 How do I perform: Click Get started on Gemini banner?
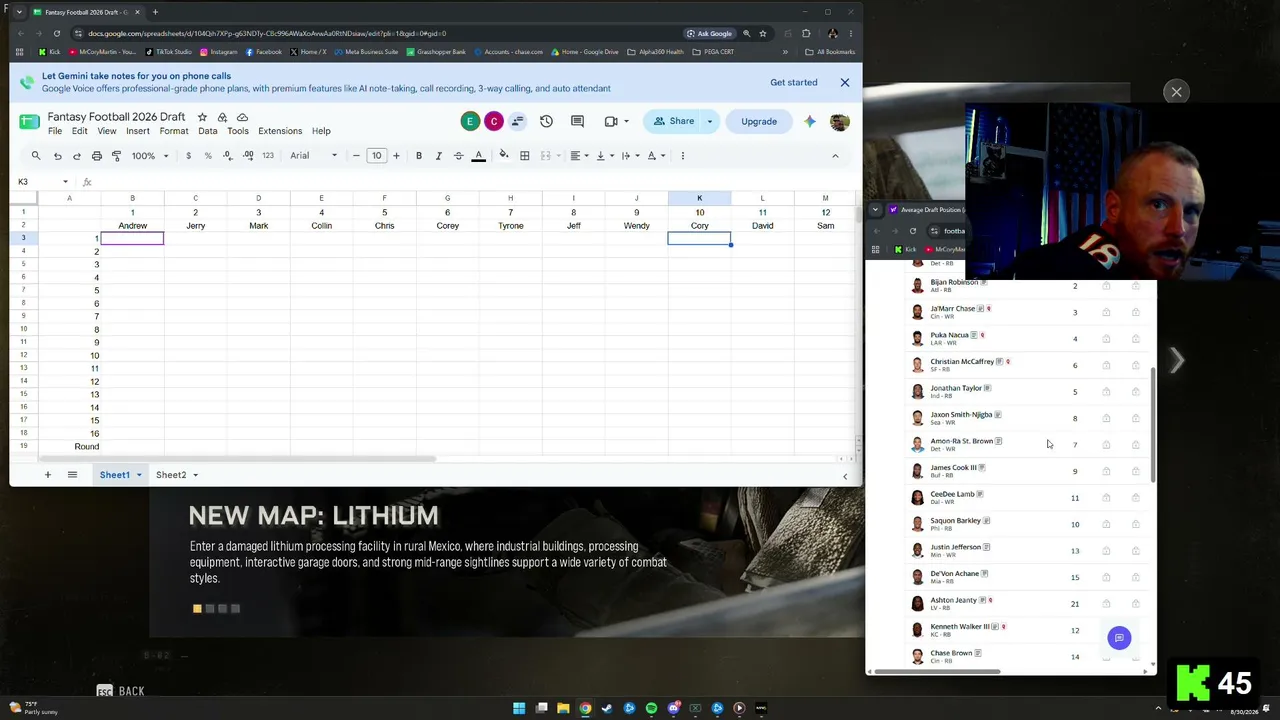pyautogui.click(x=794, y=82)
